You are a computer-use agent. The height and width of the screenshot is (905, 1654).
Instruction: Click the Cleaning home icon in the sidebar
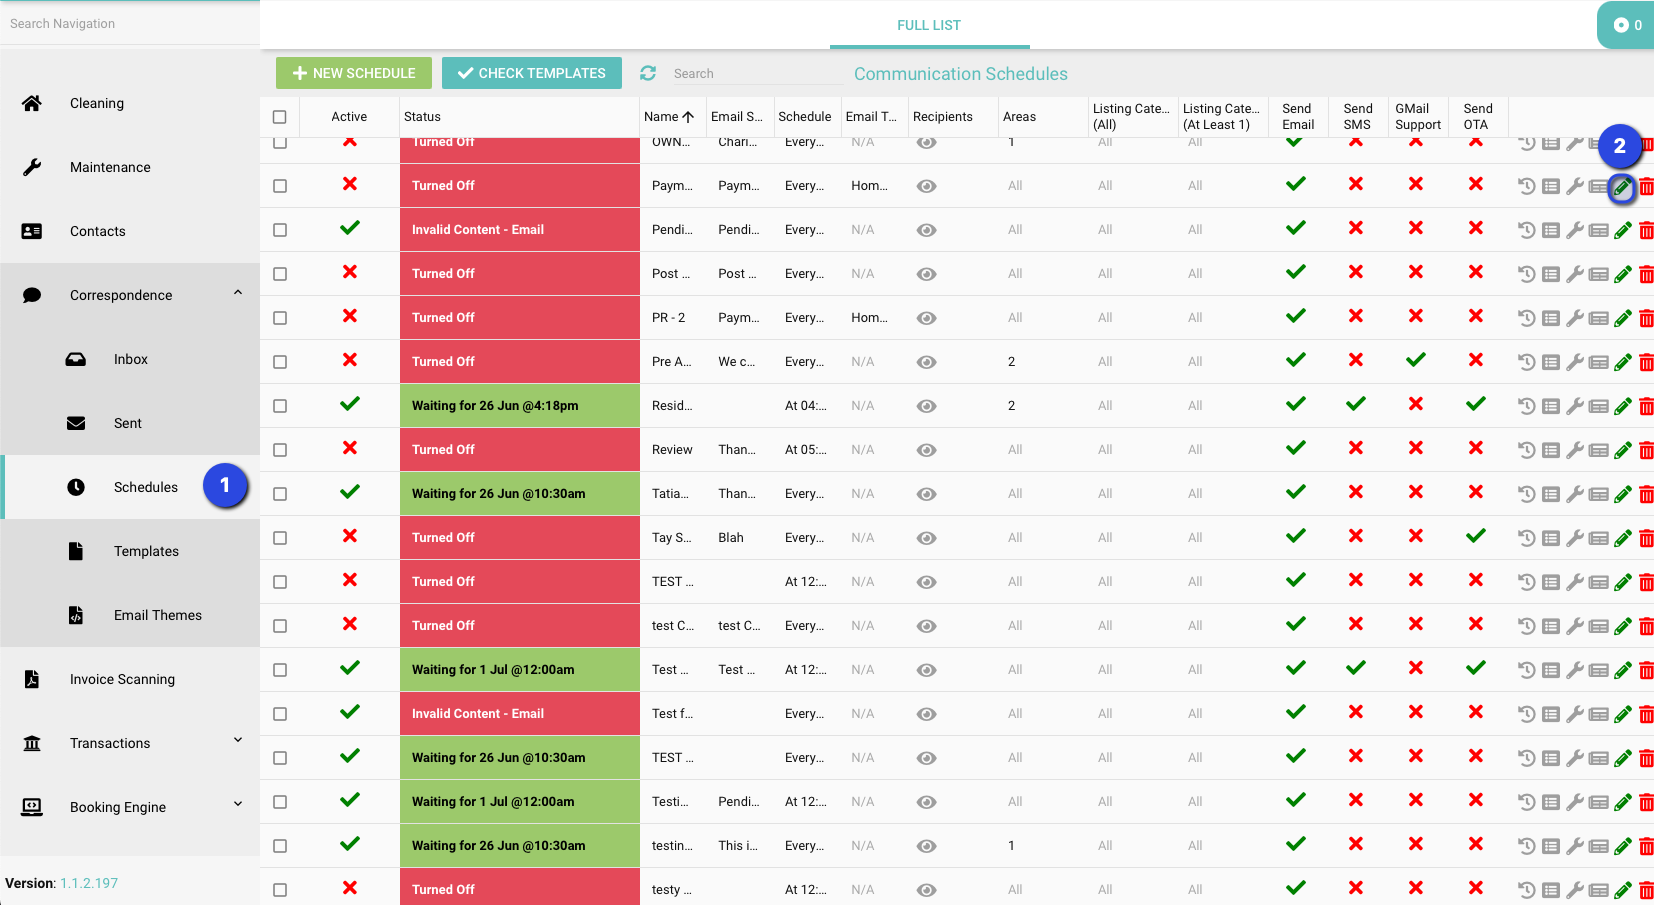click(x=32, y=103)
